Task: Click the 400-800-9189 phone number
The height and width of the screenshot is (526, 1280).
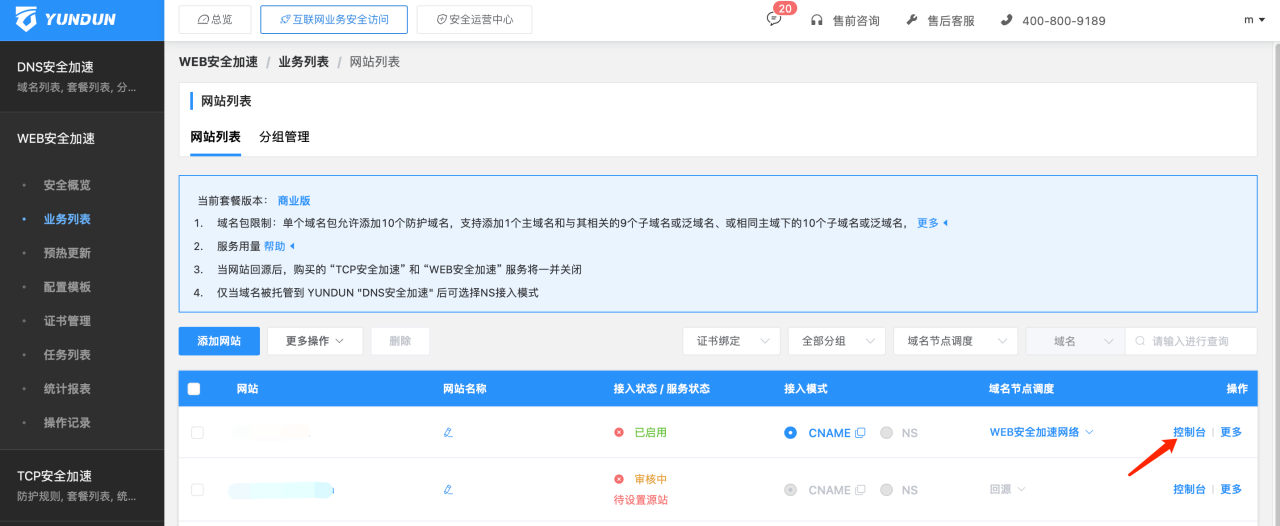Action: pyautogui.click(x=1064, y=20)
